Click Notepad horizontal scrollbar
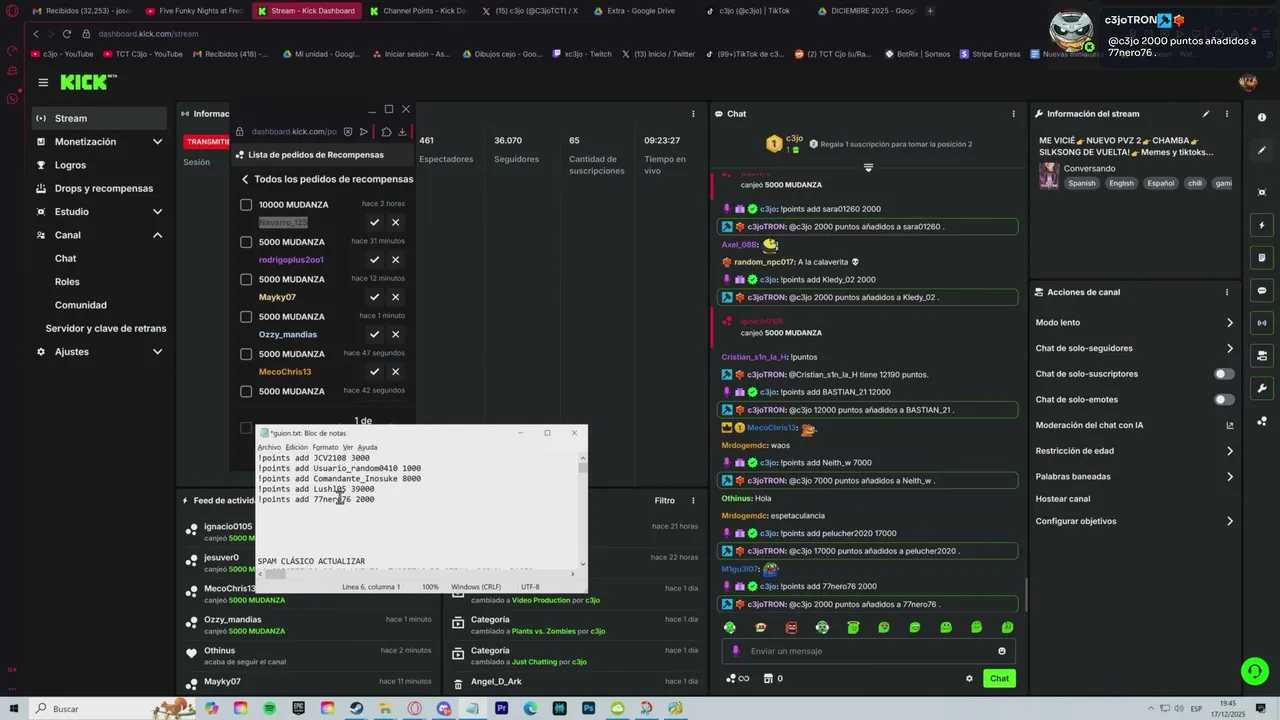 pyautogui.click(x=417, y=574)
